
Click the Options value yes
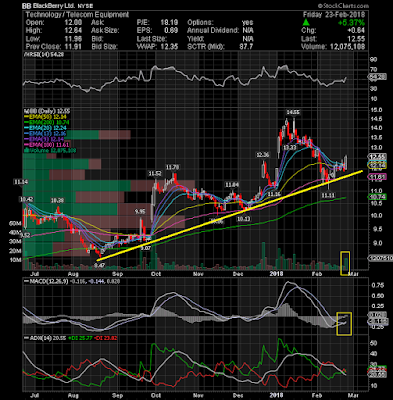pyautogui.click(x=248, y=23)
